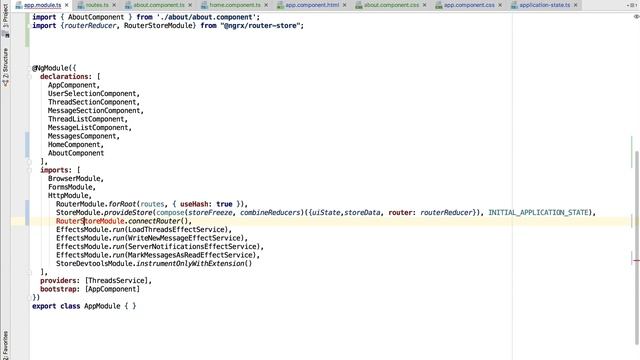The height and width of the screenshot is (360, 640).
Task: Click the inspections eye icon in editor corner
Action: coord(636,17)
